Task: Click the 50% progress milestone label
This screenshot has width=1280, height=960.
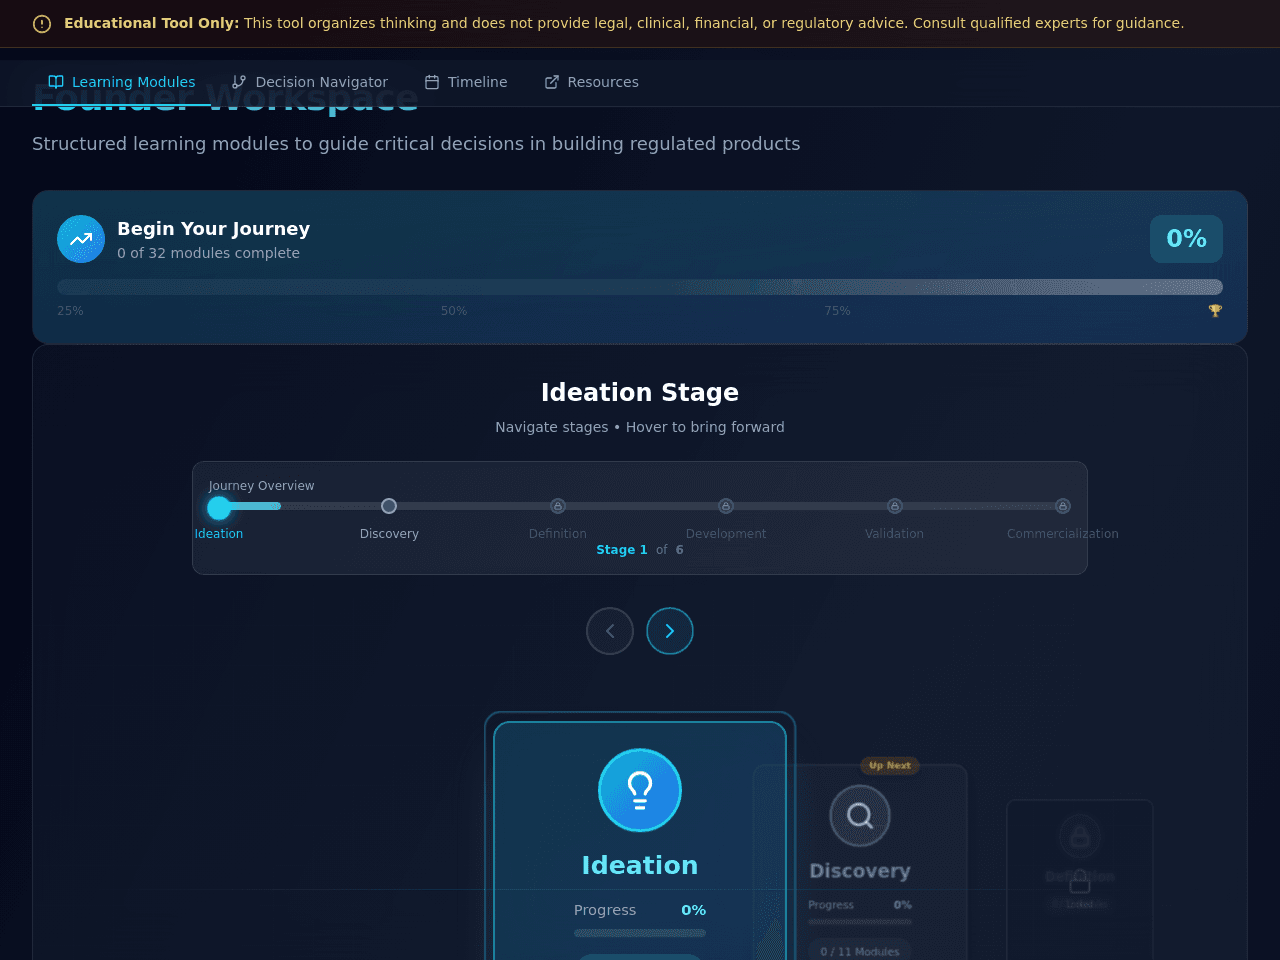Action: click(x=454, y=311)
